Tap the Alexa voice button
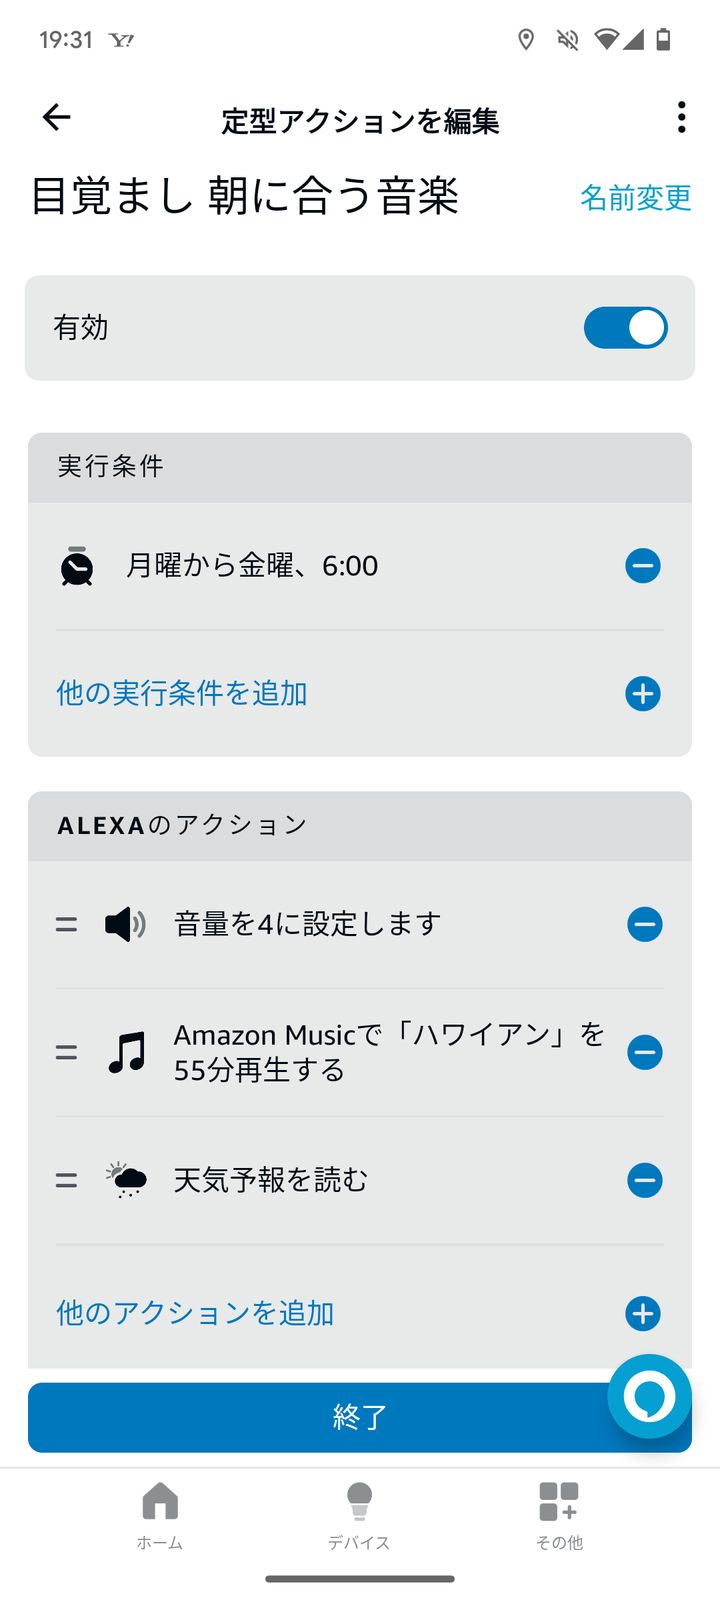Screen dimensions: 720x1600 [649, 1395]
